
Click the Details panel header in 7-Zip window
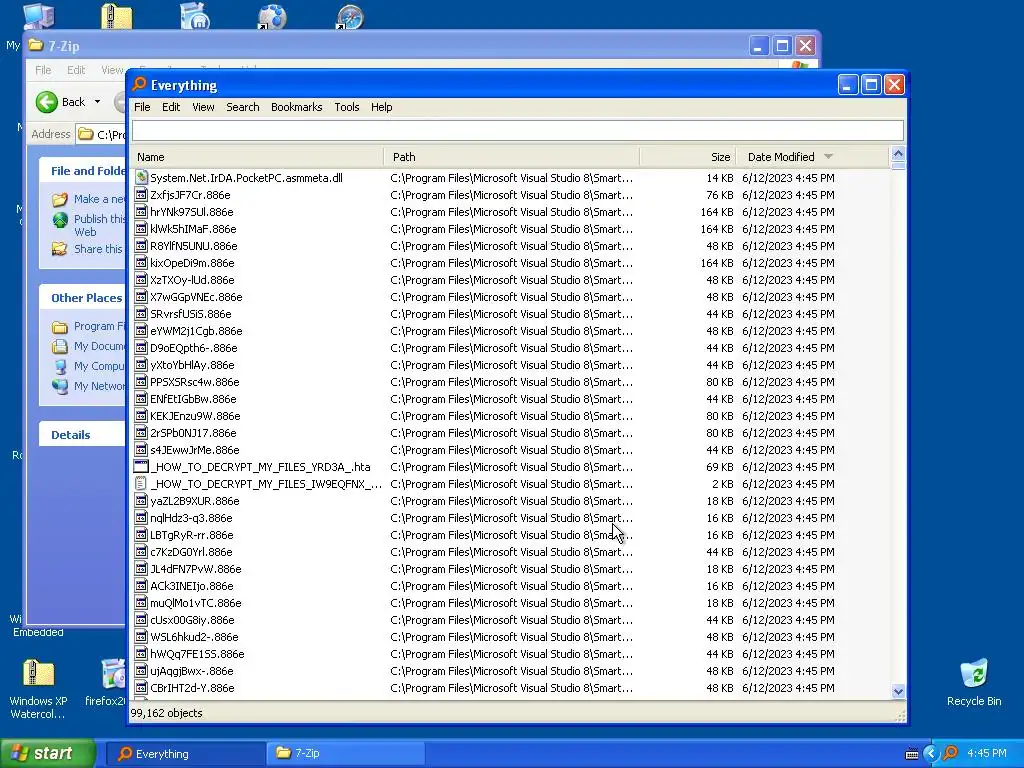tap(82, 435)
